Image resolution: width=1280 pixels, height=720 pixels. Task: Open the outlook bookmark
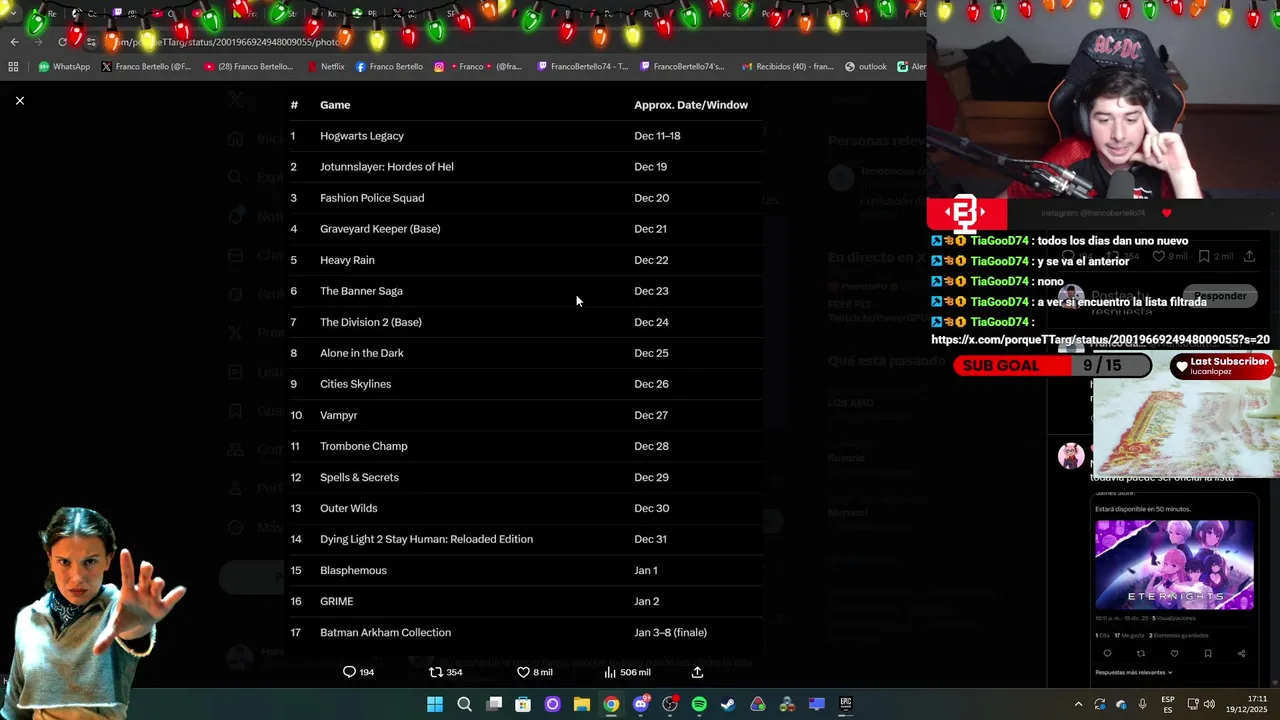pos(866,67)
